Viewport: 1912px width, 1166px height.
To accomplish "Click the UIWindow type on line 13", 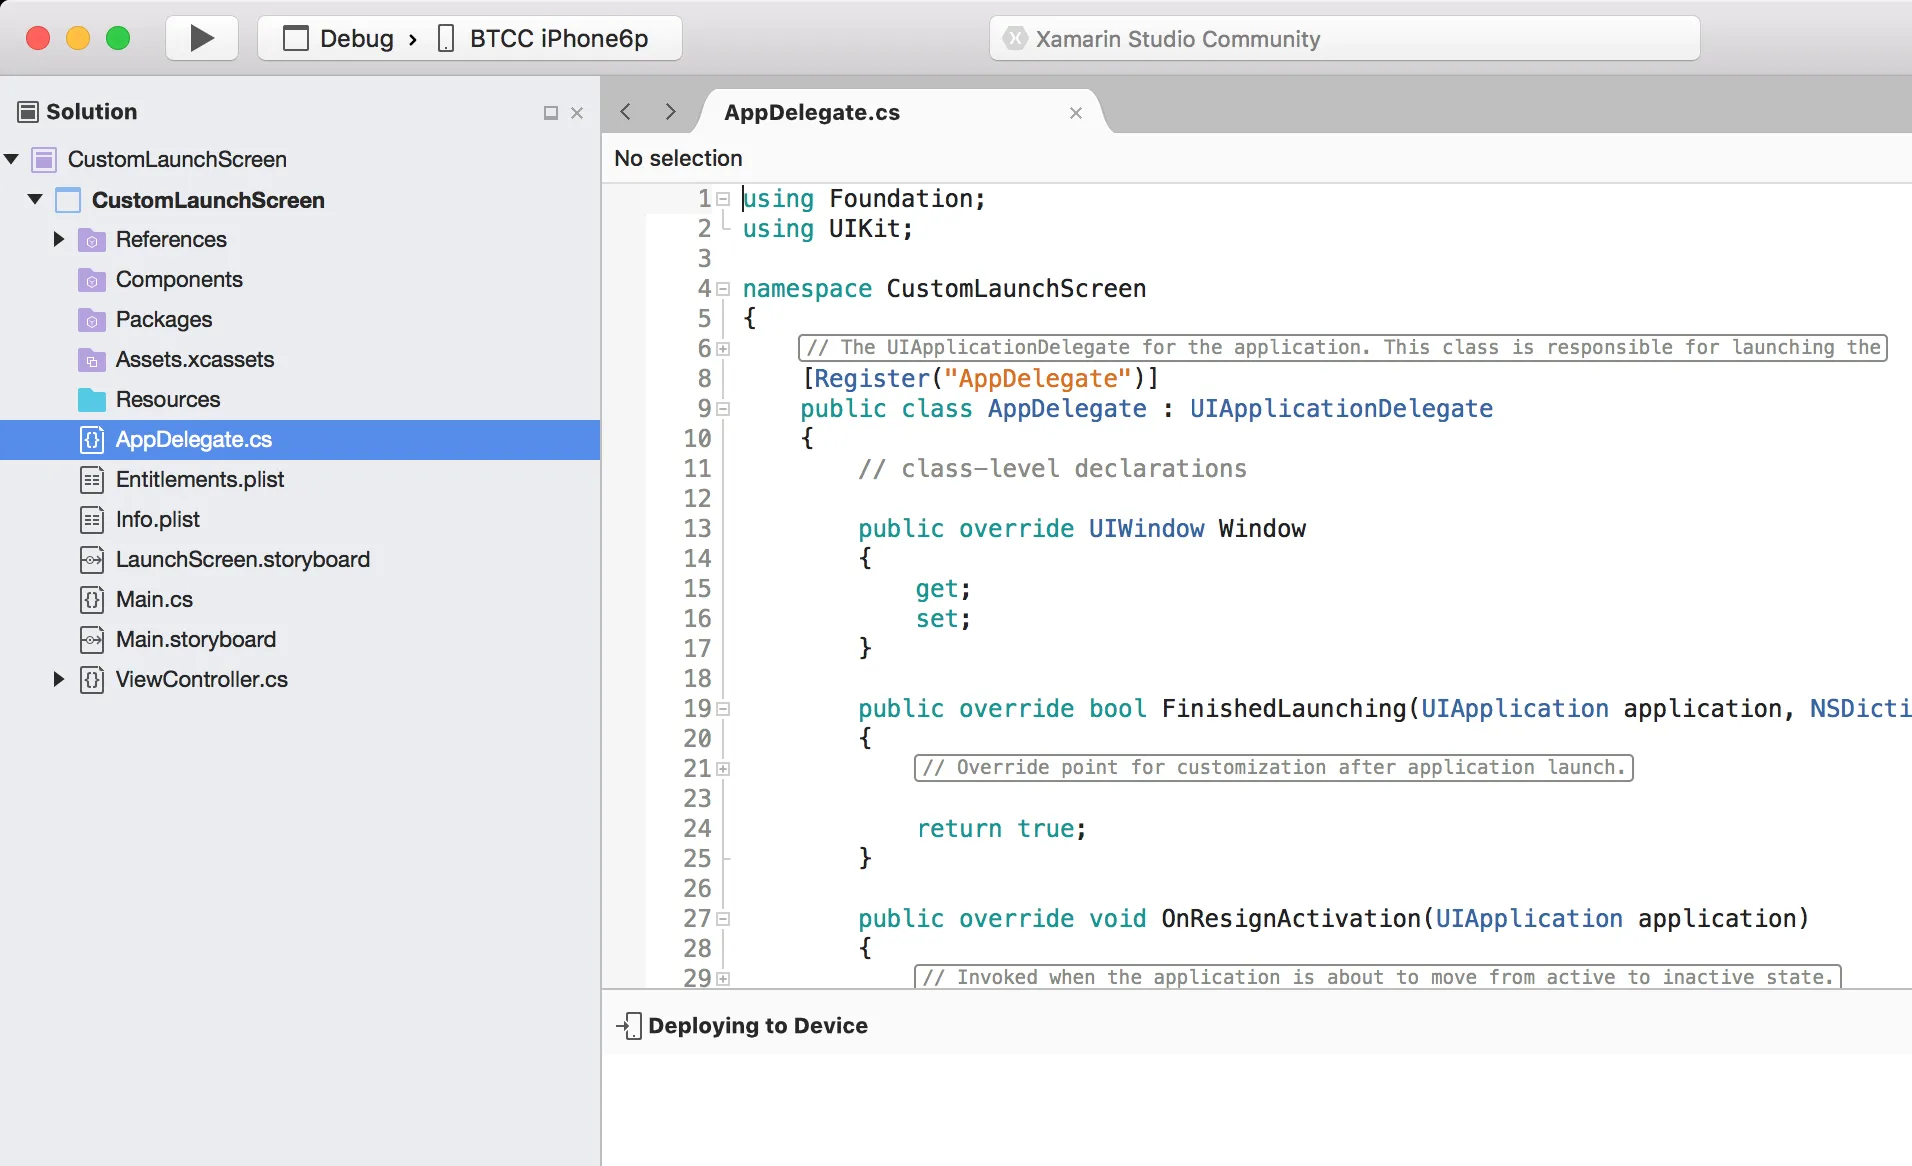I will pos(1146,529).
